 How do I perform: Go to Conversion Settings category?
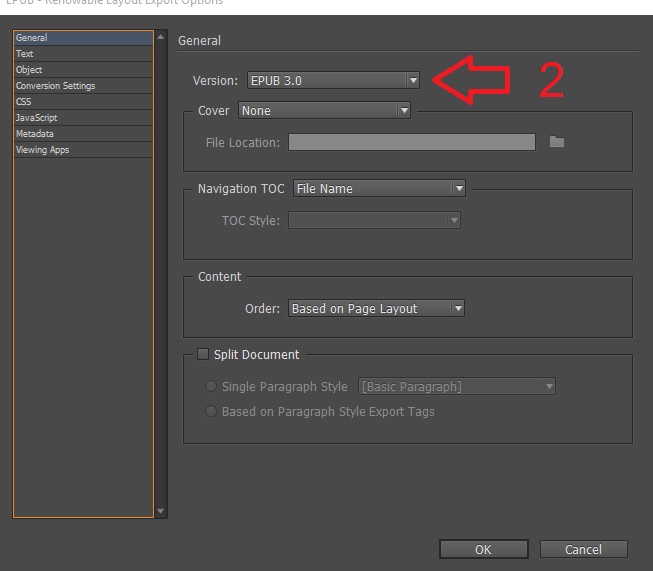(83, 86)
